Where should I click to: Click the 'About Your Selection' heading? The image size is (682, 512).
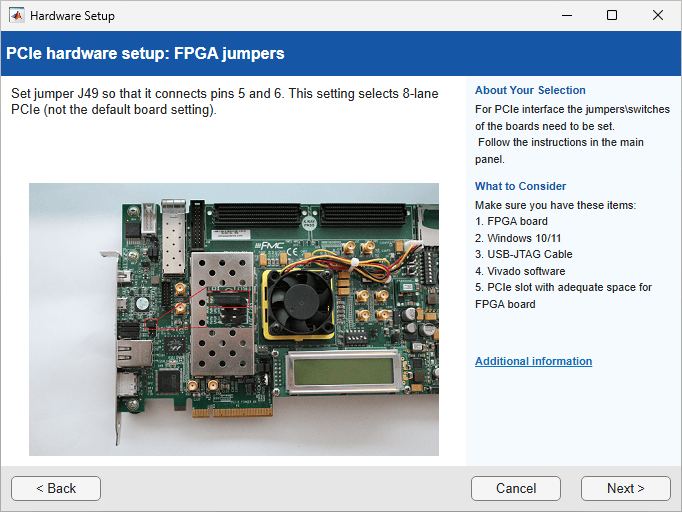tap(530, 90)
